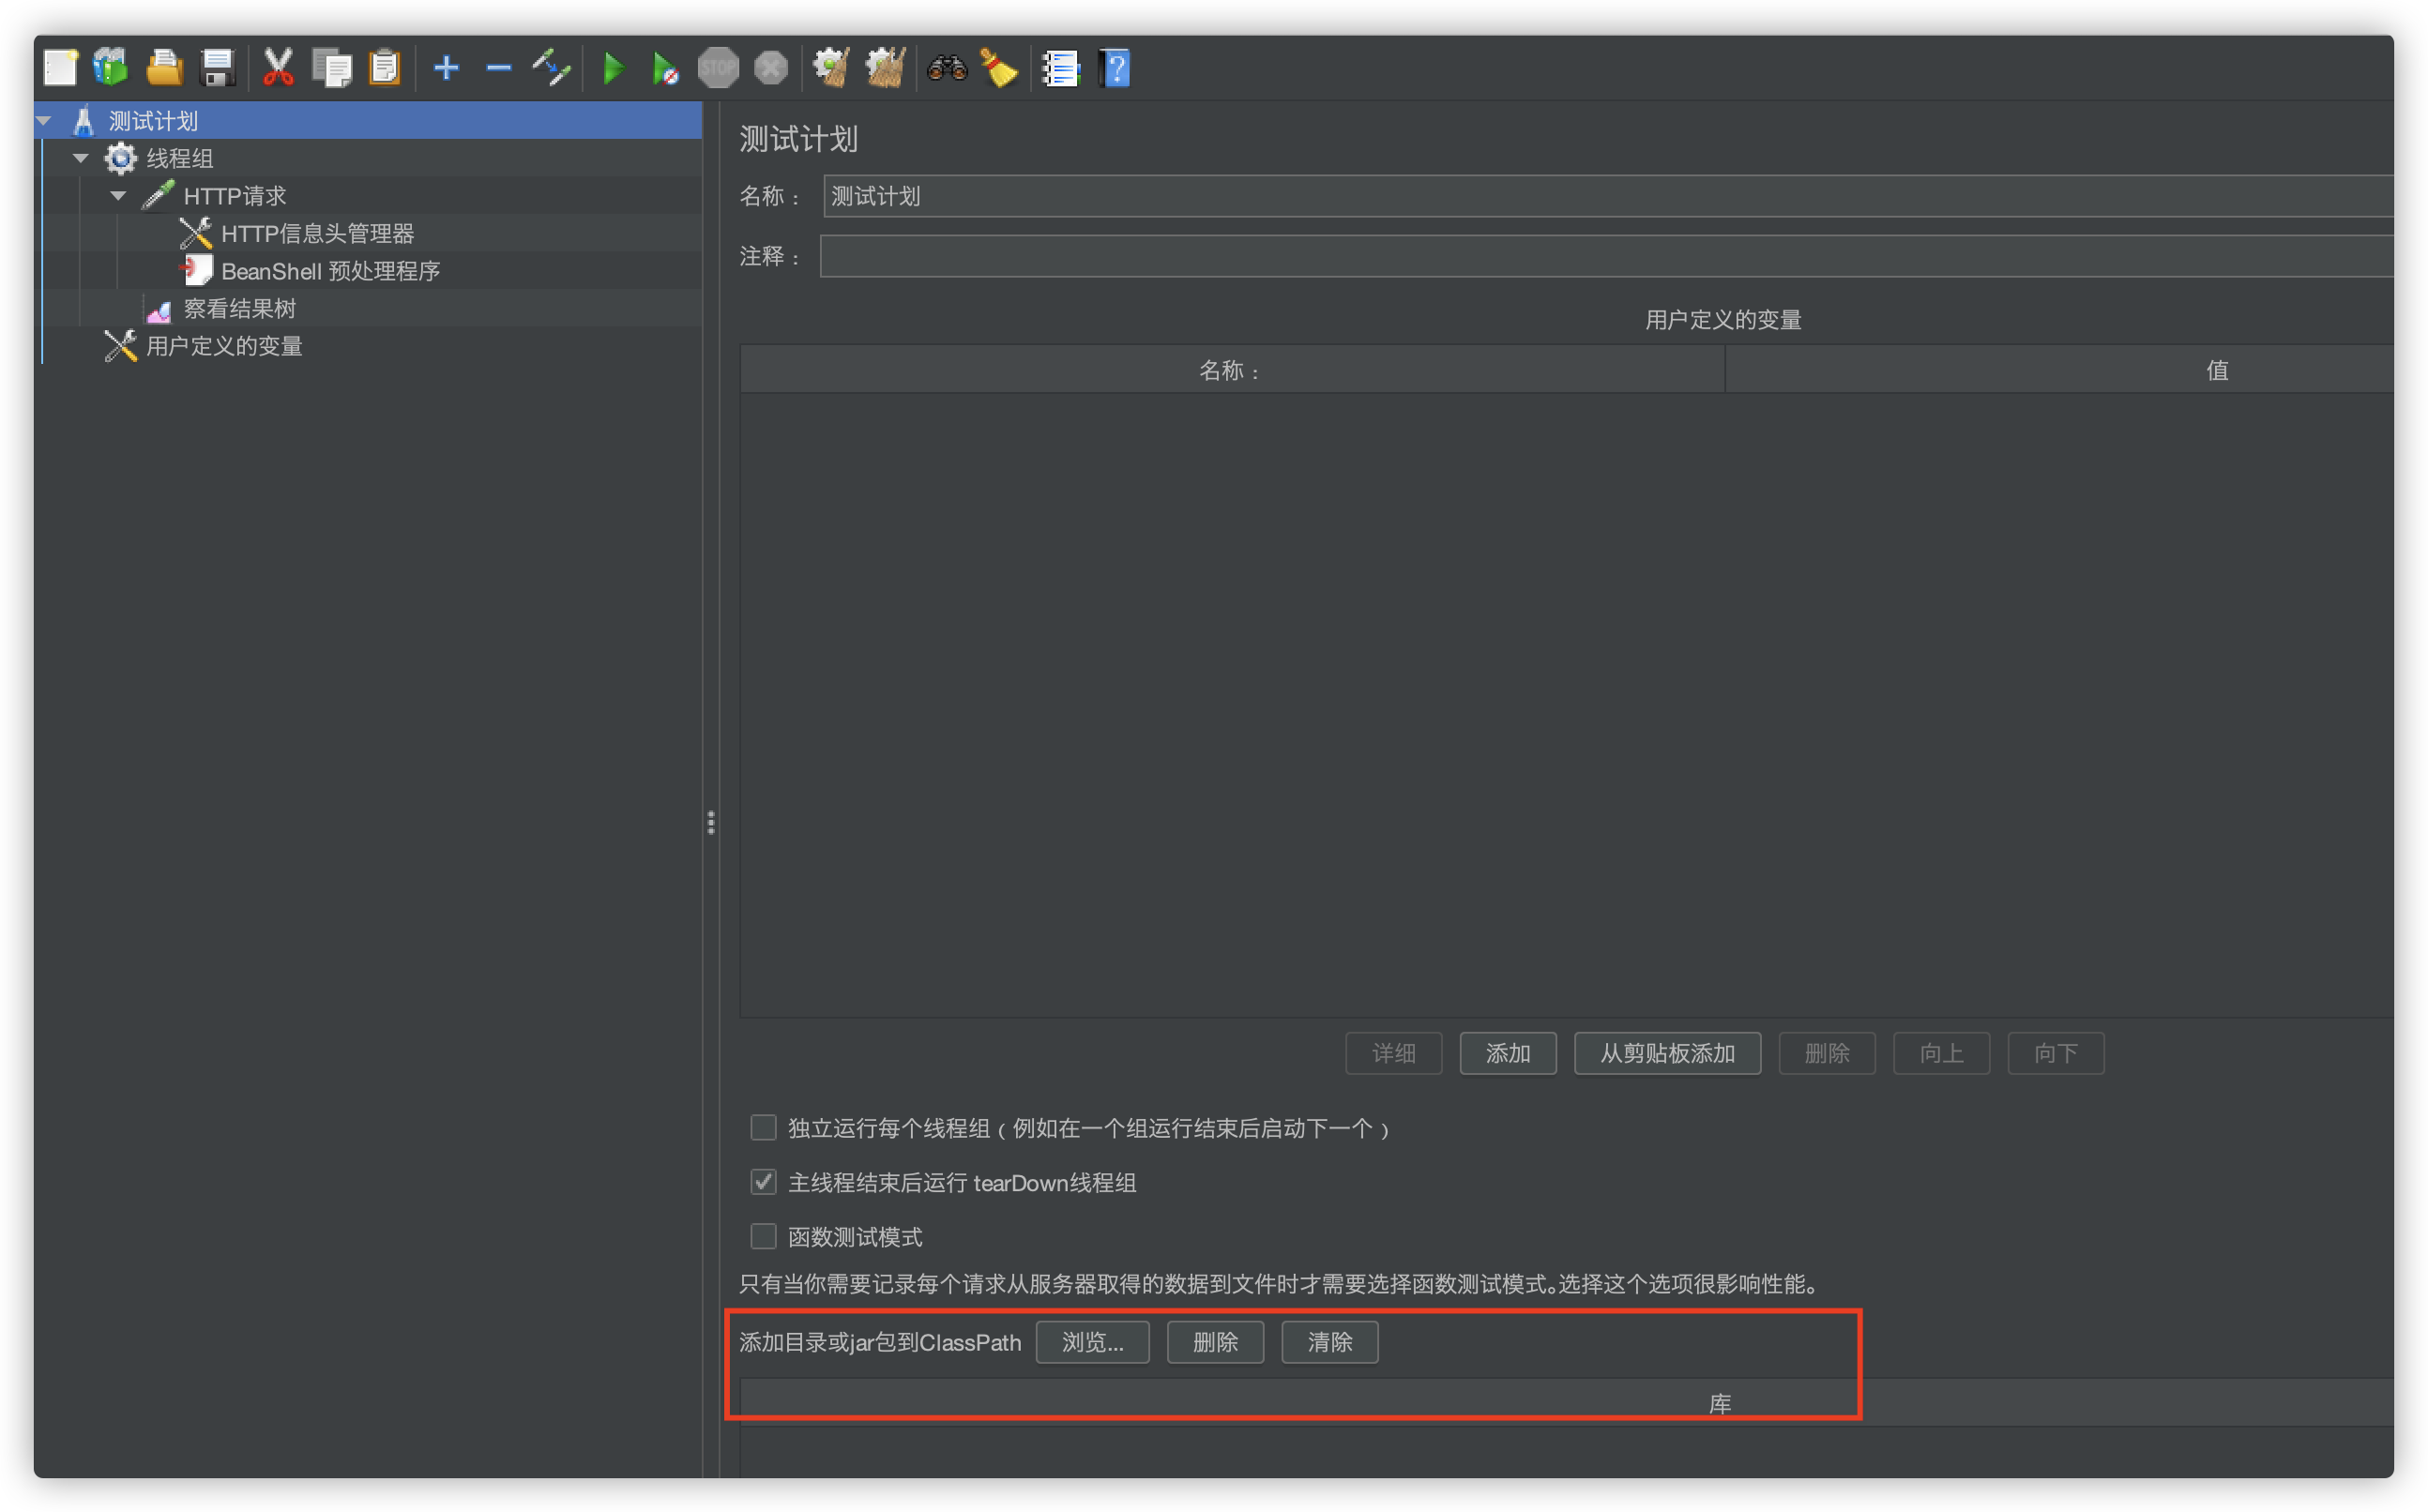Click the 浏览... button for ClassPath
2428x1512 pixels.
click(1092, 1342)
